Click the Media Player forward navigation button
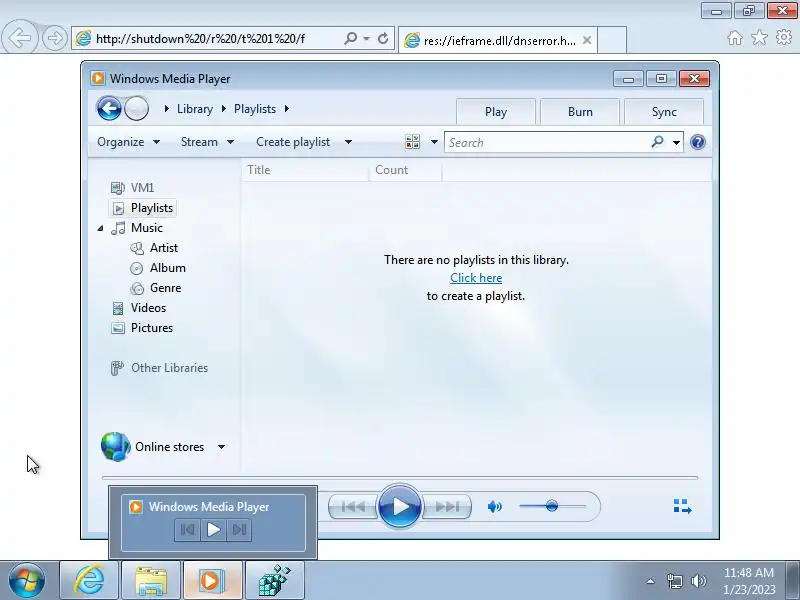The height and width of the screenshot is (600, 800). coord(136,109)
